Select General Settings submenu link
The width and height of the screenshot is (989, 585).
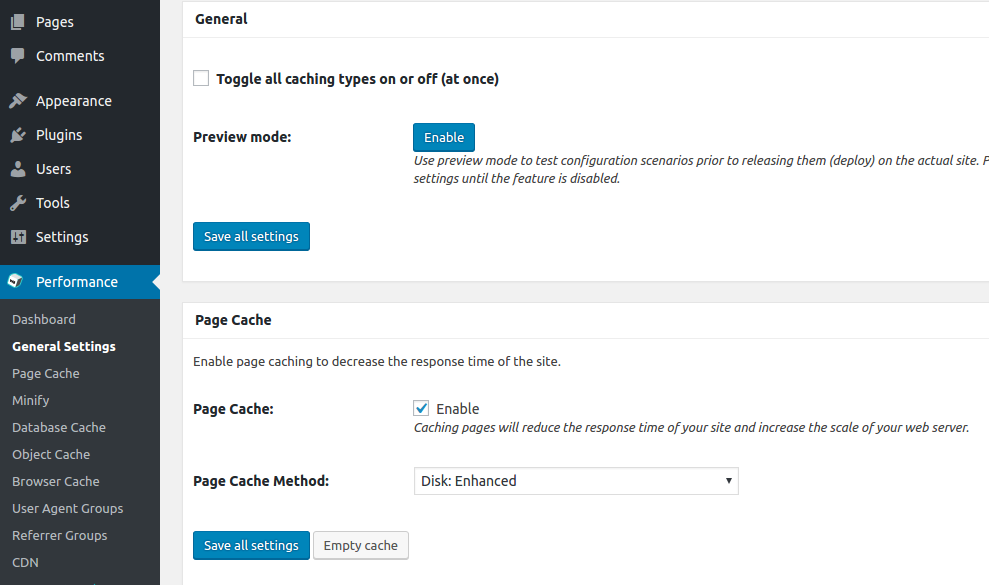[64, 346]
